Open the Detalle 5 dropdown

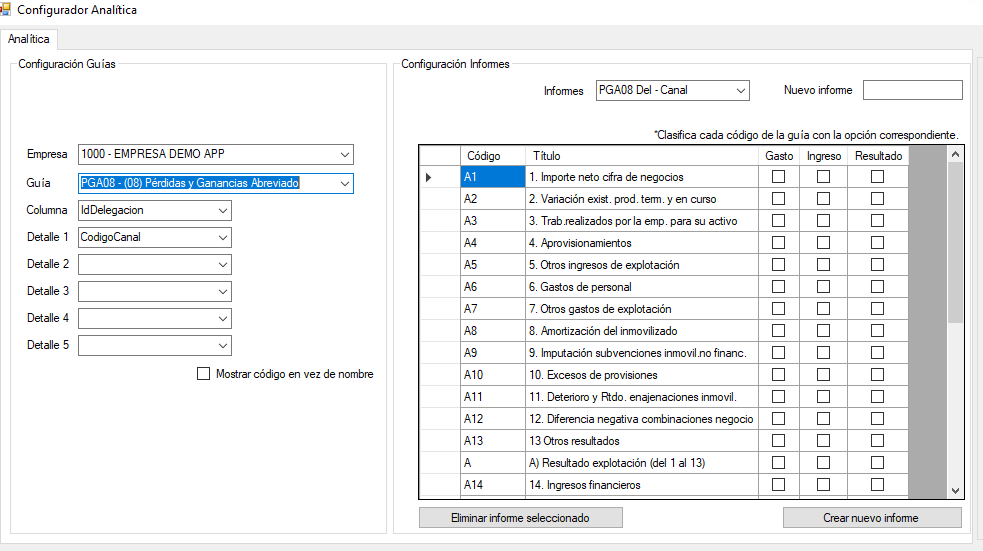tap(155, 345)
